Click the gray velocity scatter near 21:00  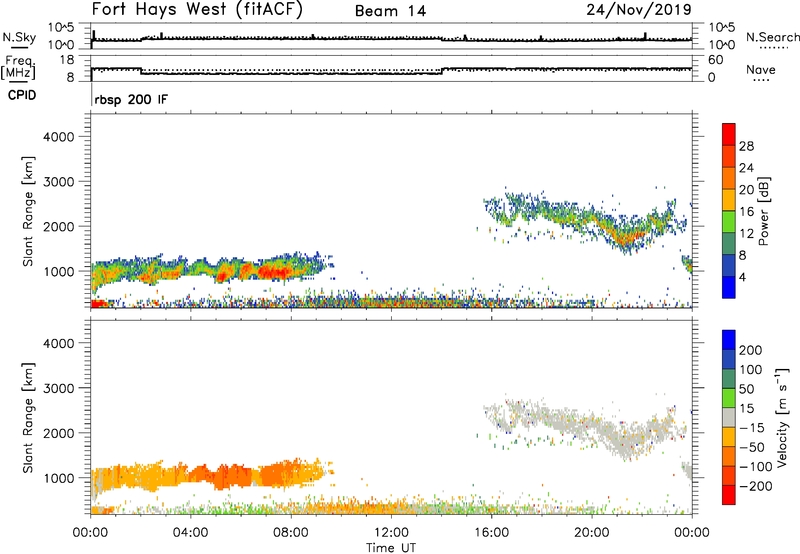620,439
